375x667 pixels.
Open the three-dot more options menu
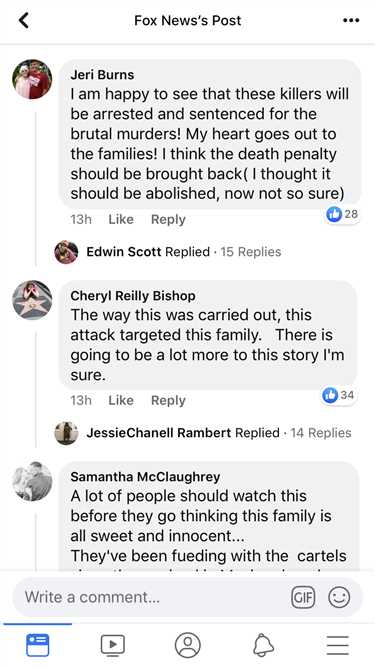[x=351, y=20]
